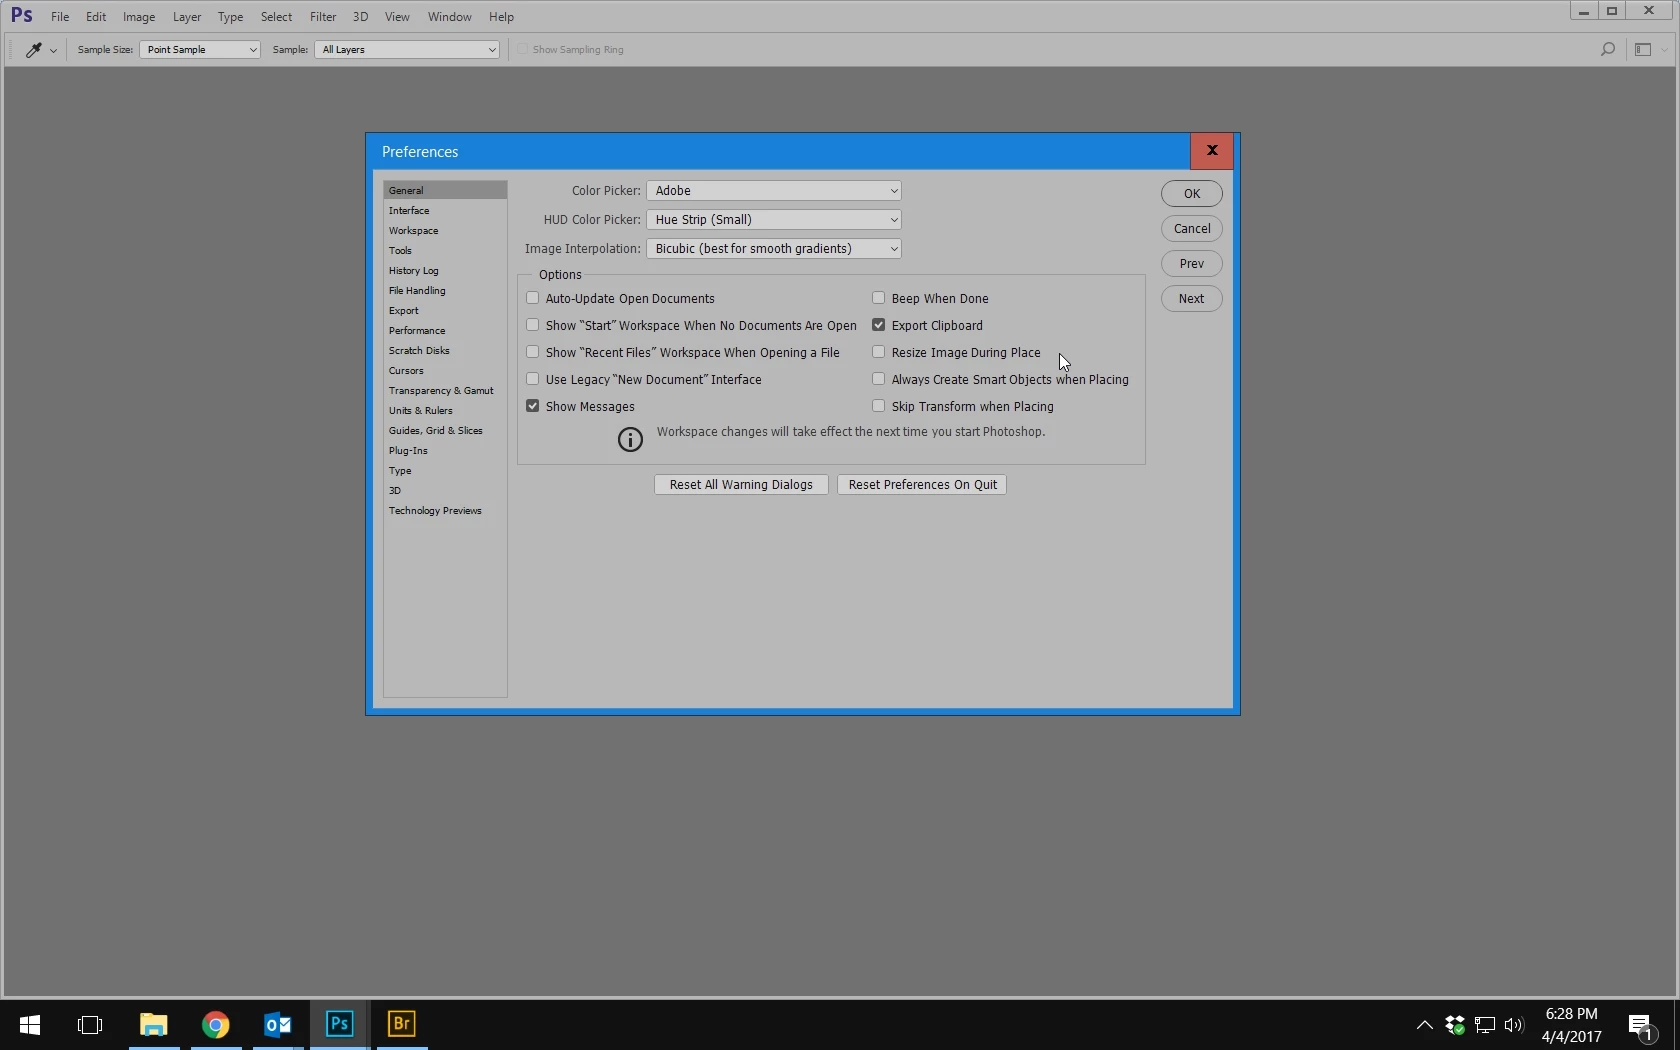Open the Sample All Layers dropdown
The image size is (1680, 1050).
407,49
